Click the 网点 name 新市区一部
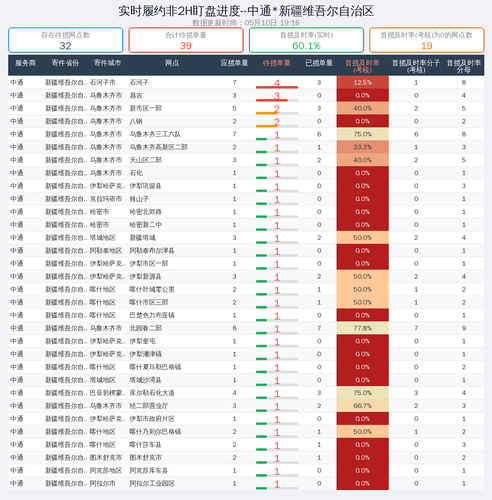 [x=146, y=108]
